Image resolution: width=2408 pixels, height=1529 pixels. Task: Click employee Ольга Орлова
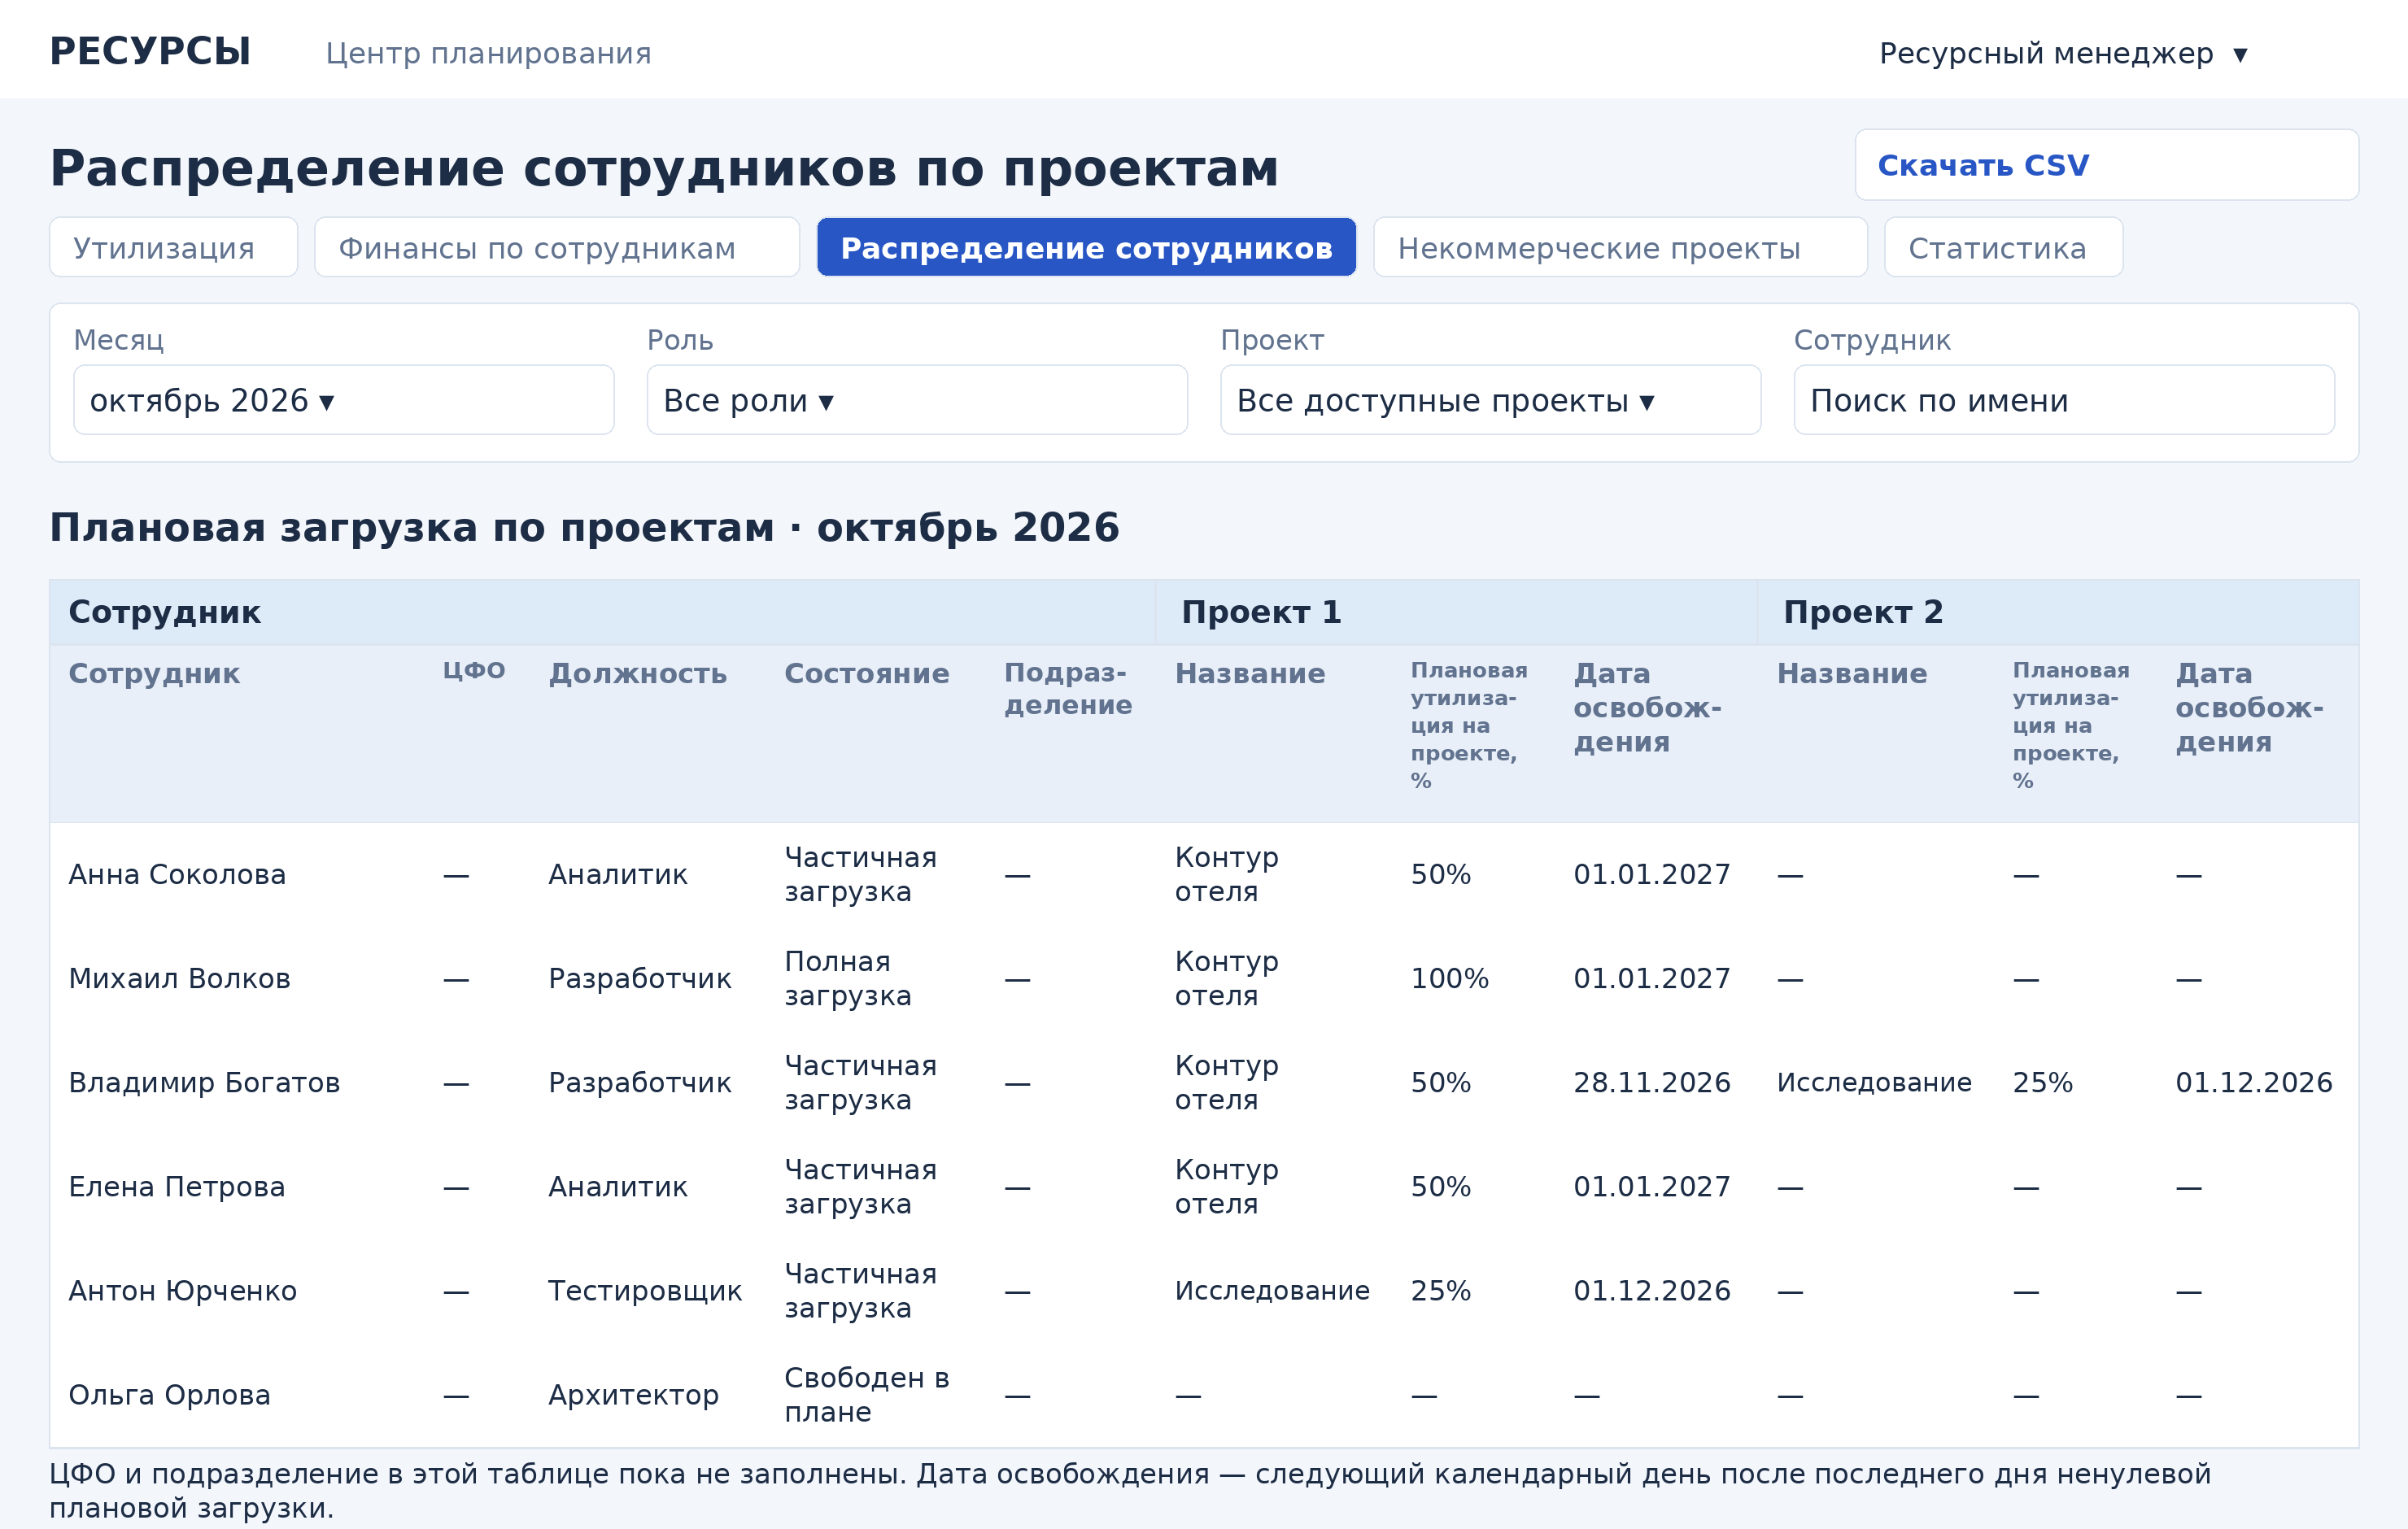click(169, 1395)
